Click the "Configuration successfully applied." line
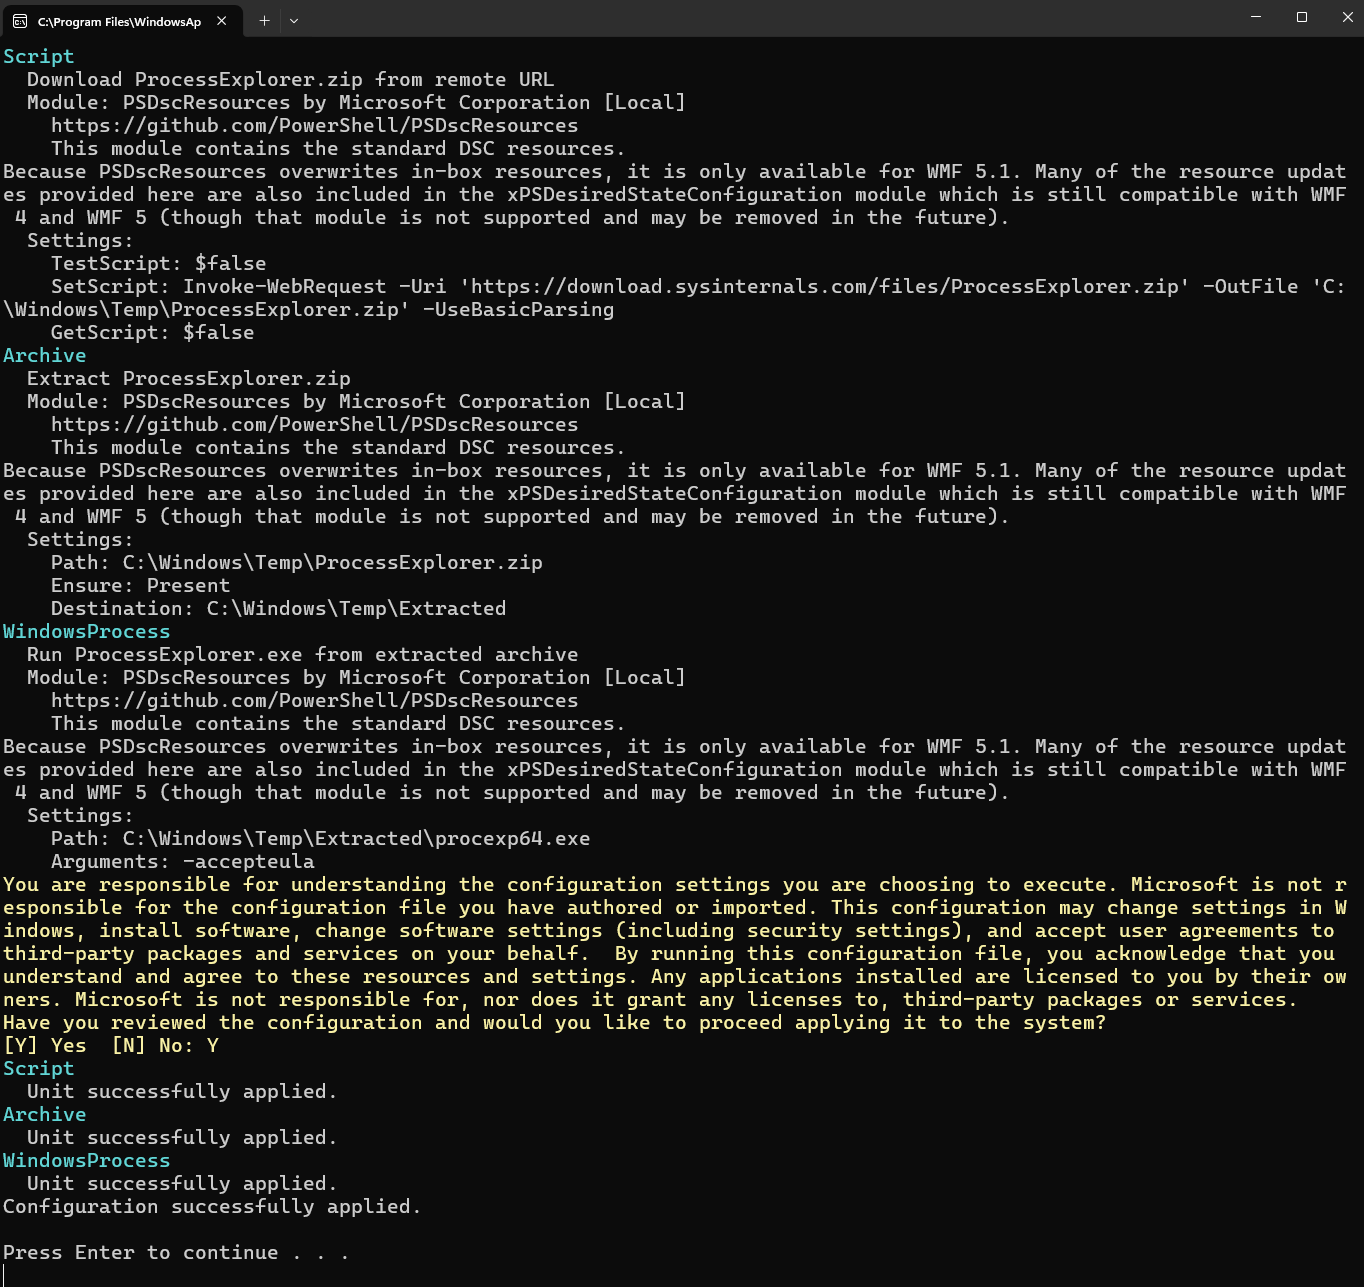Viewport: 1364px width, 1287px height. point(211,1207)
